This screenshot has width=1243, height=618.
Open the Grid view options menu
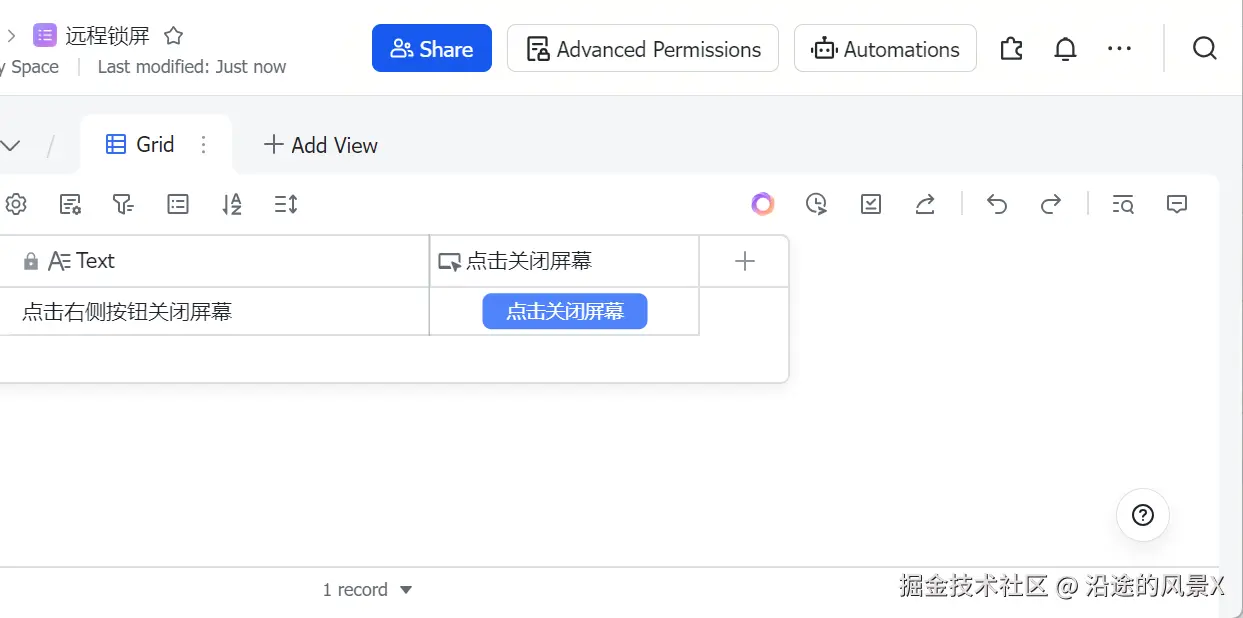point(204,145)
